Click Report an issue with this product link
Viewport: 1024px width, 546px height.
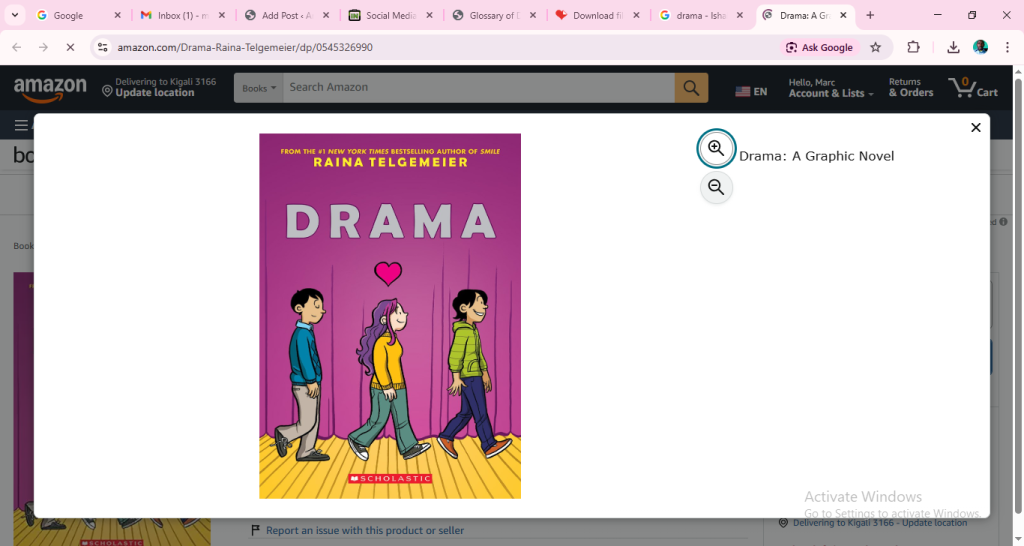(364, 530)
